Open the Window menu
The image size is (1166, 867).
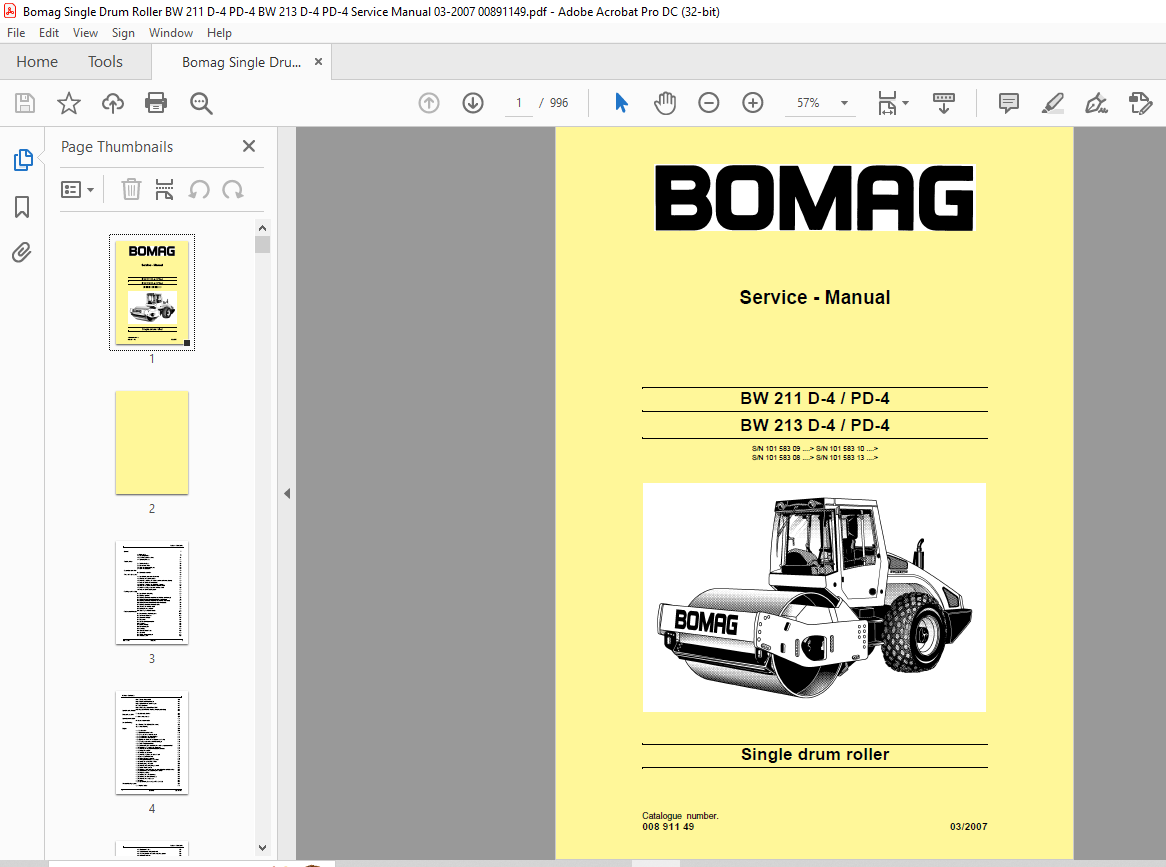(x=171, y=33)
